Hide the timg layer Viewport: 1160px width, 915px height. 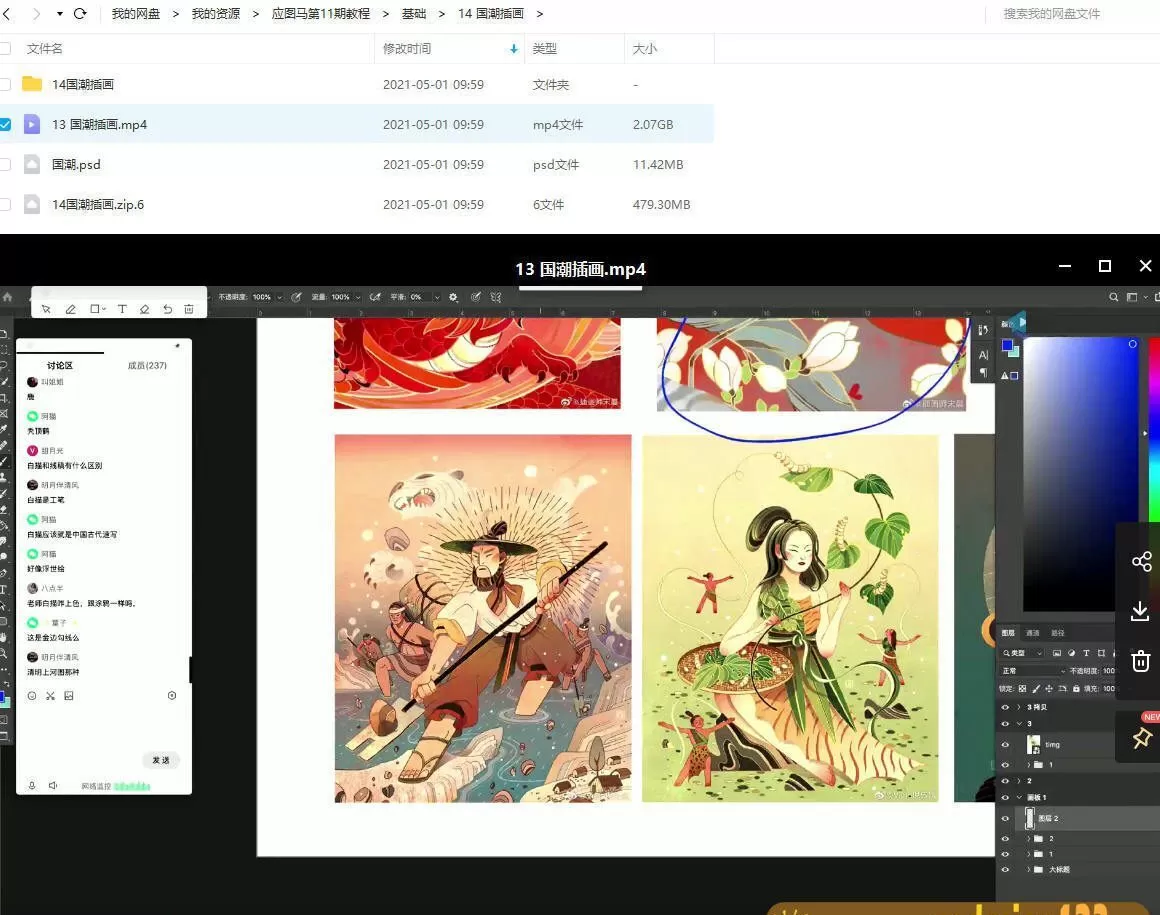pyautogui.click(x=1005, y=744)
